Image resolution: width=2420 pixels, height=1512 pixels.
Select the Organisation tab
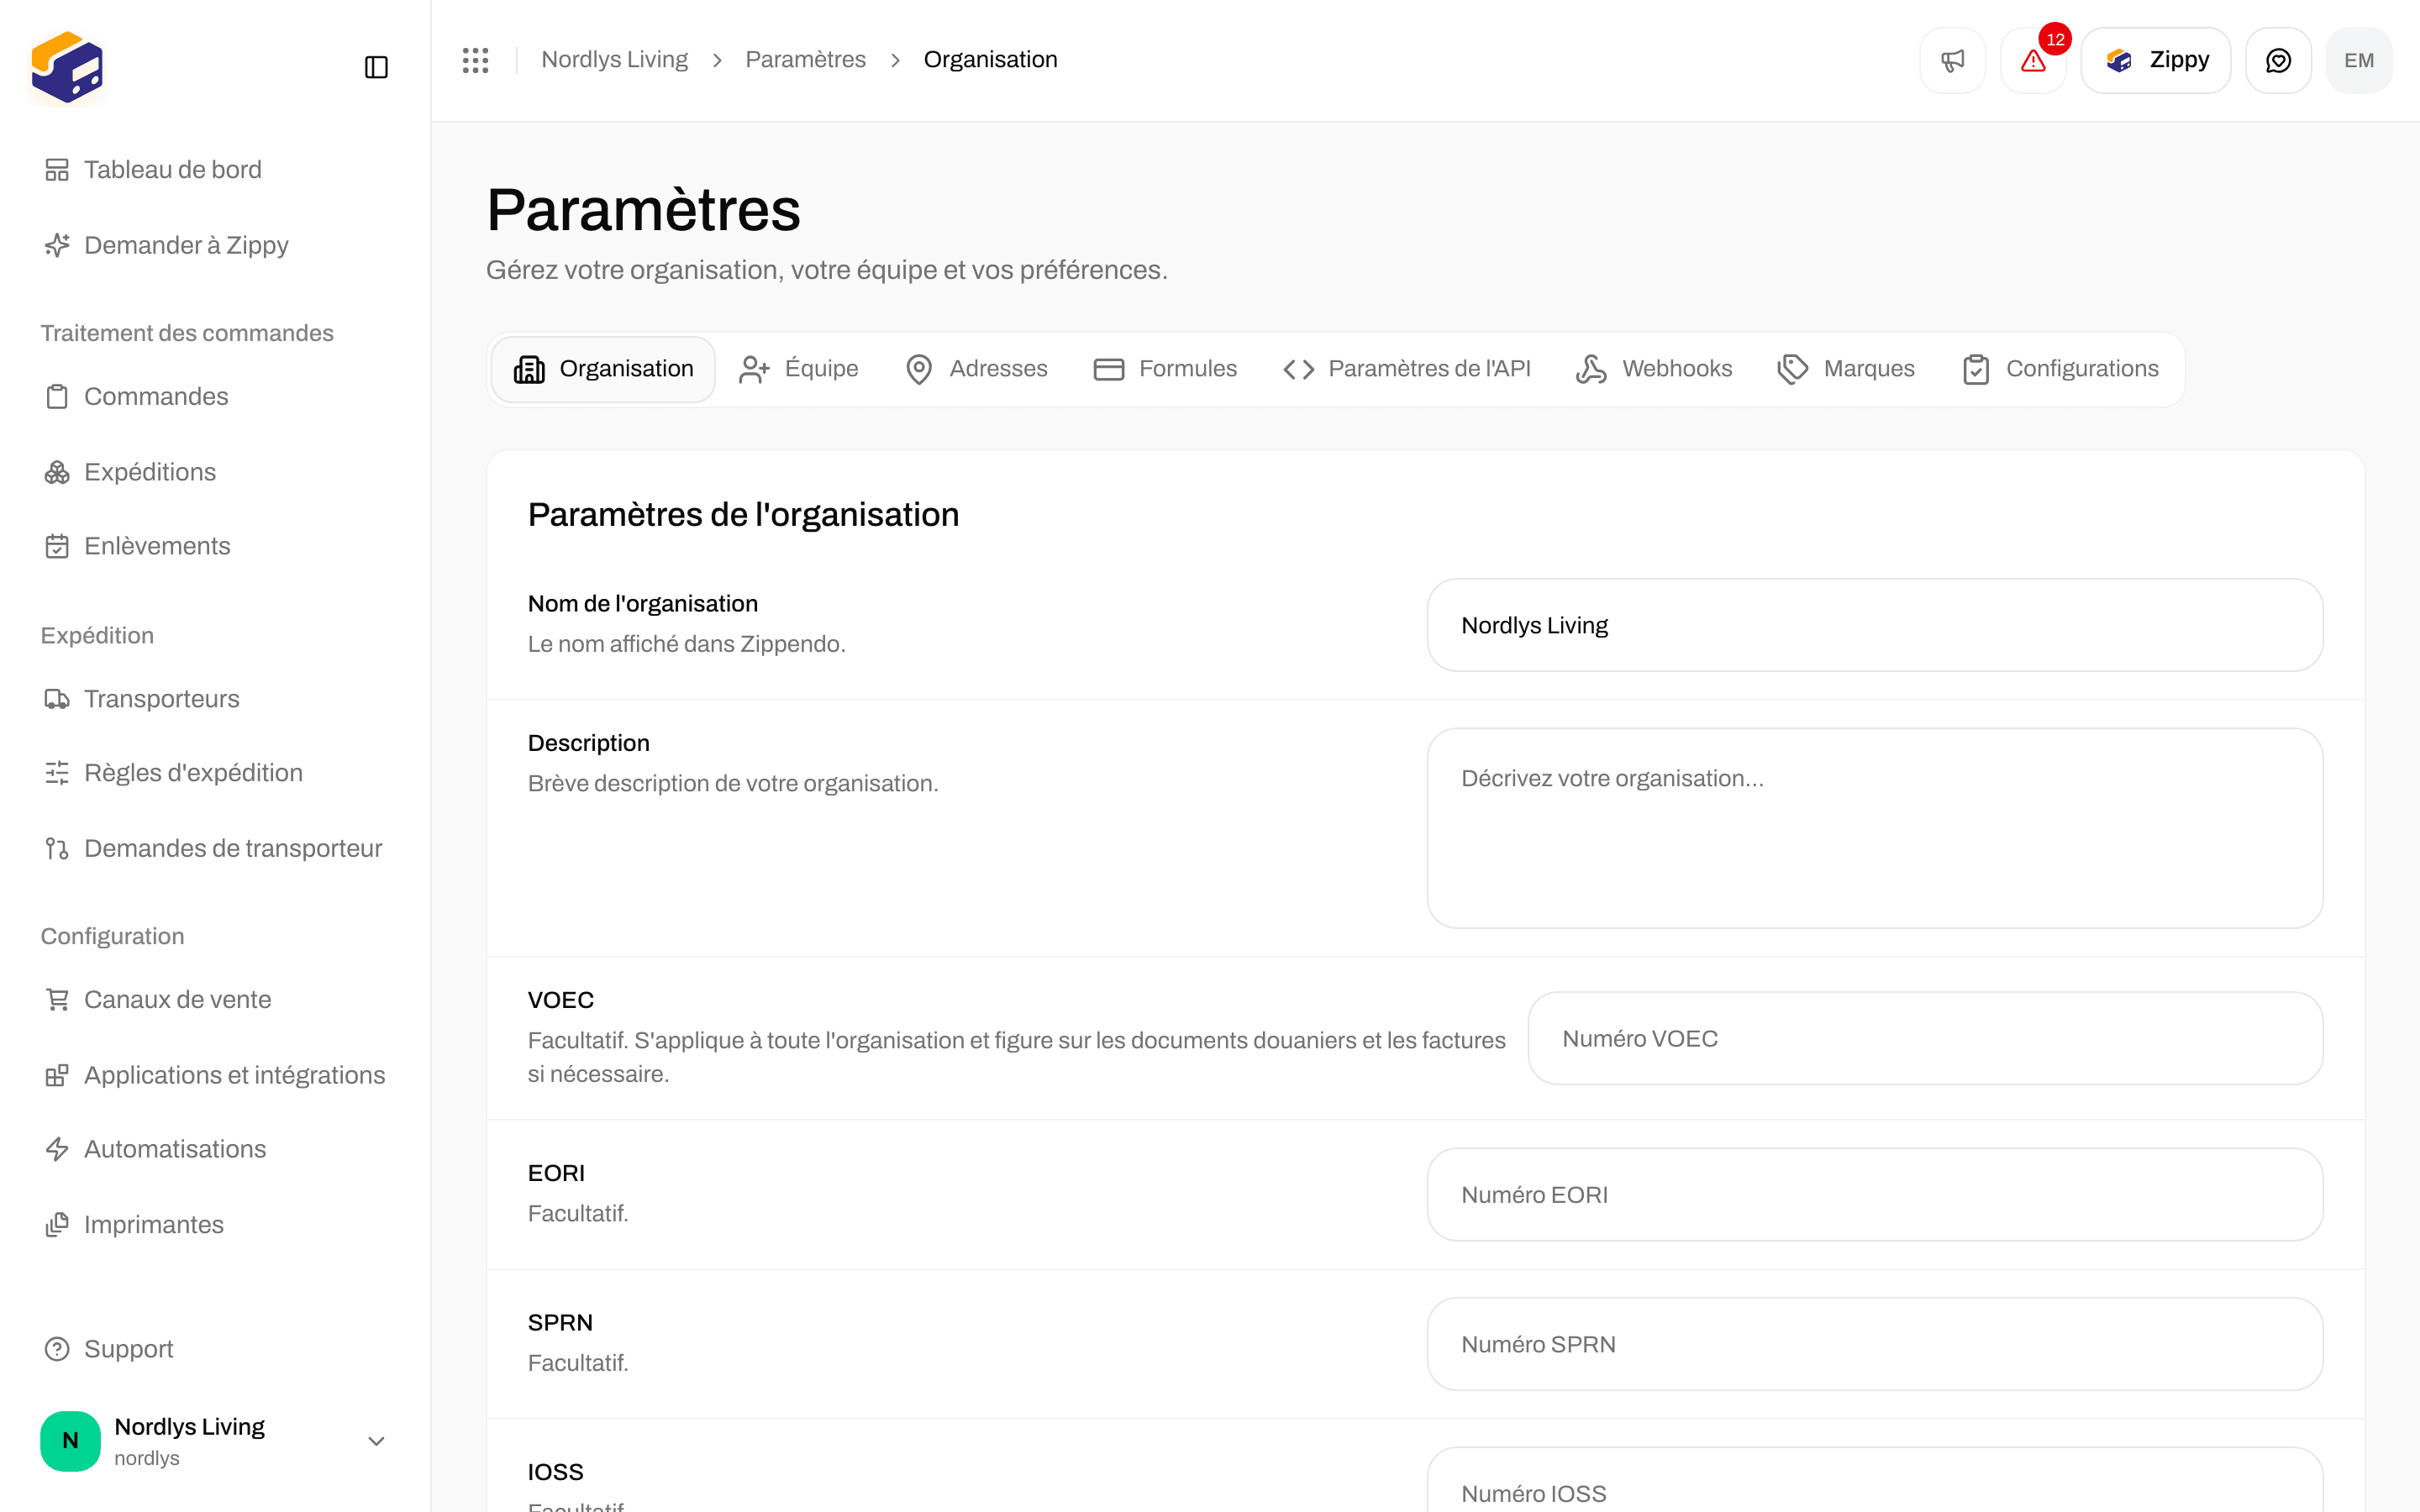(603, 369)
